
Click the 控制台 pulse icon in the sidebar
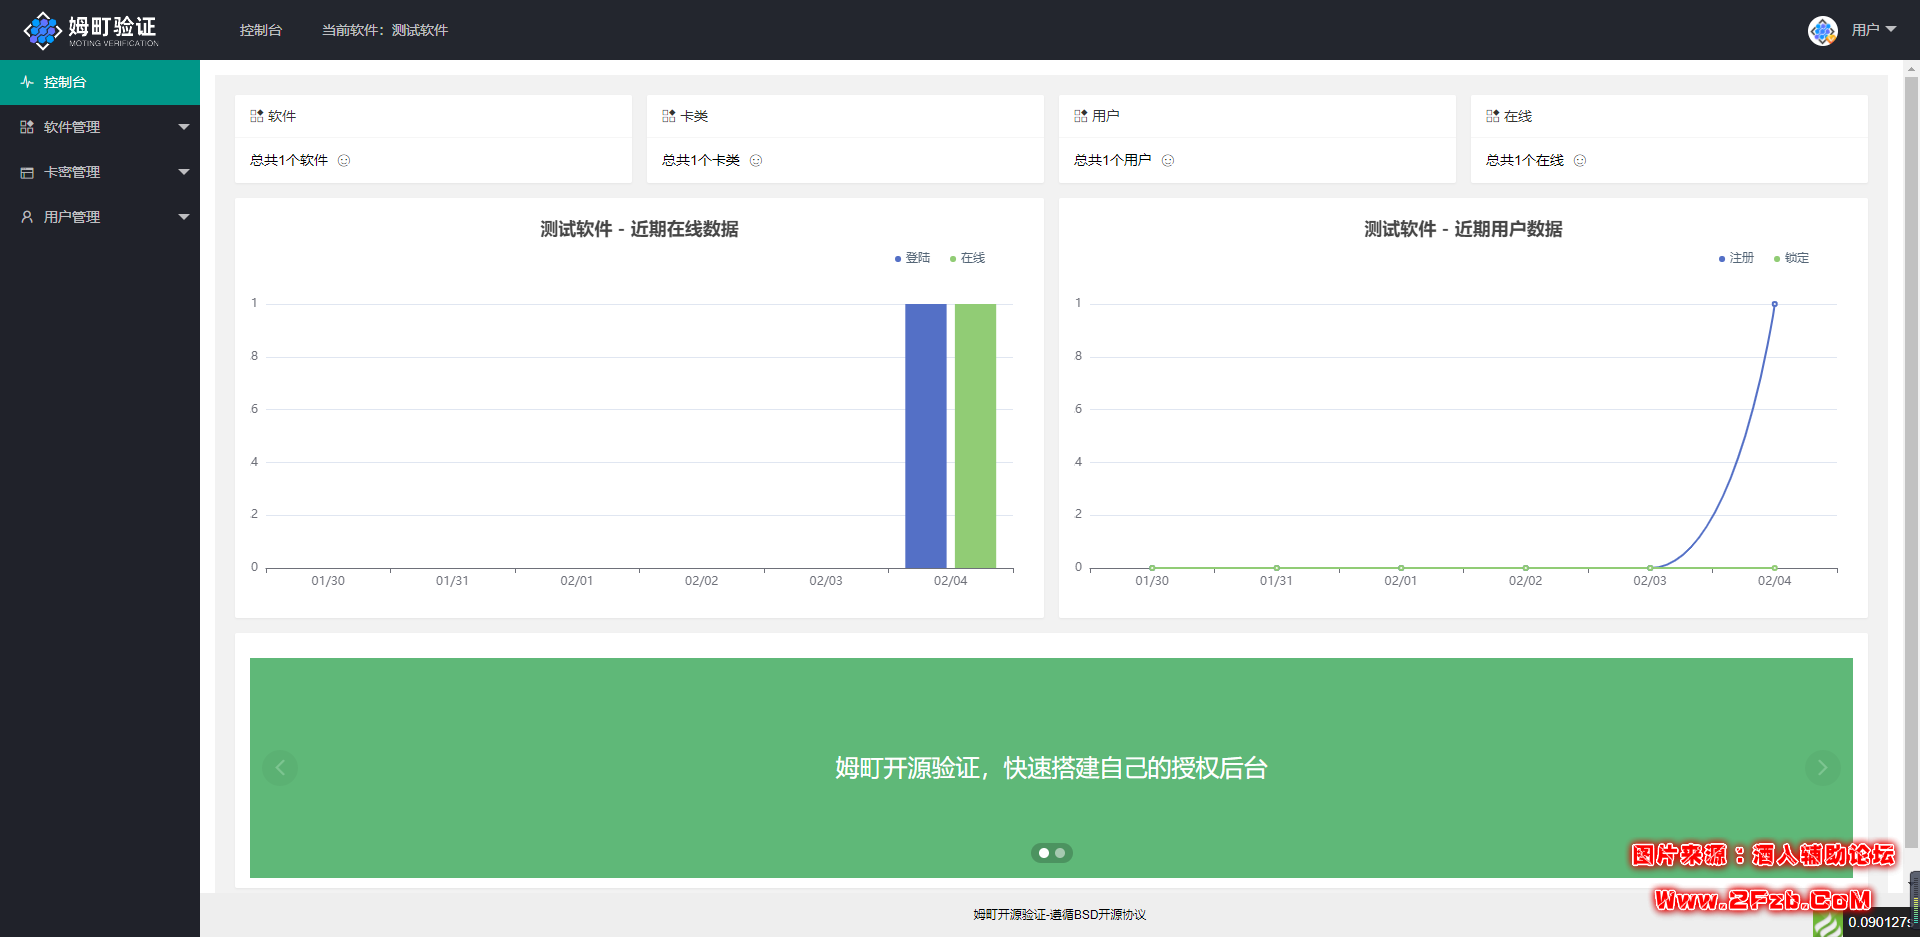[26, 82]
